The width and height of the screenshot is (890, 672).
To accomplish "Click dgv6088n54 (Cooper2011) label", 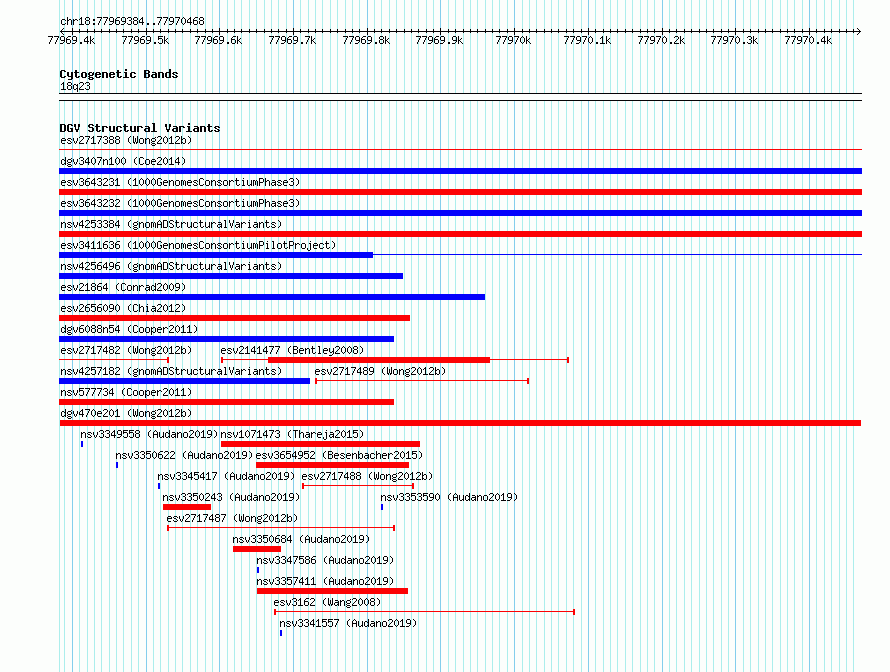I will pyautogui.click(x=129, y=329).
